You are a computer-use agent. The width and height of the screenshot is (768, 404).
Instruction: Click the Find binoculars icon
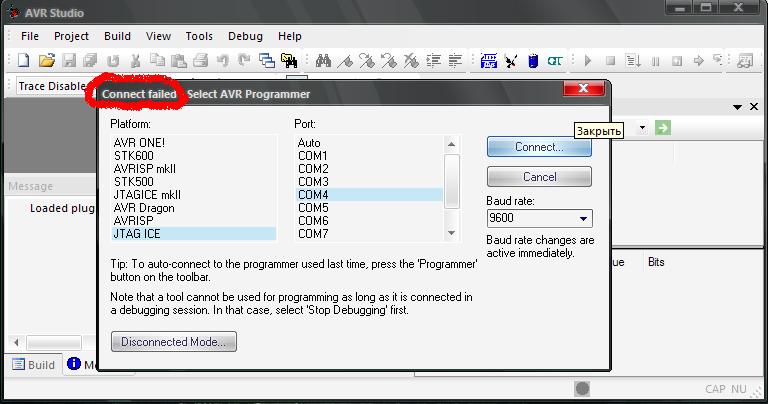[323, 61]
